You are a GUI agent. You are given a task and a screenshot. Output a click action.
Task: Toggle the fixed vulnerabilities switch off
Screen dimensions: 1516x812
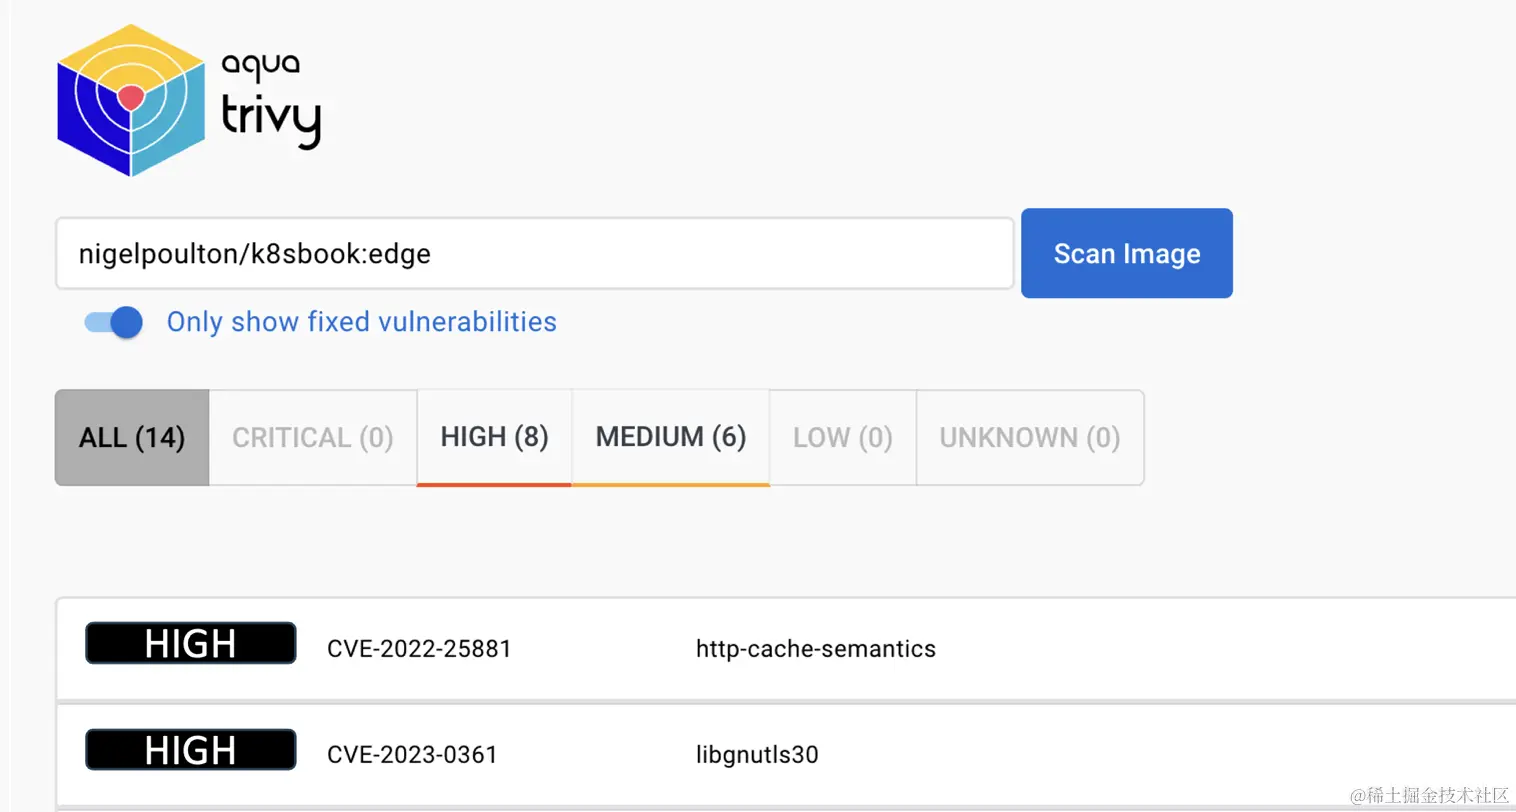point(114,322)
